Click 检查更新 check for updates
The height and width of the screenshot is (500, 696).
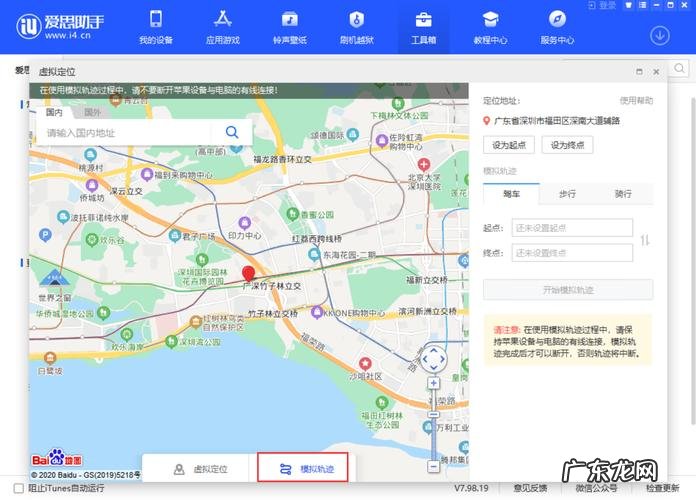pos(662,488)
